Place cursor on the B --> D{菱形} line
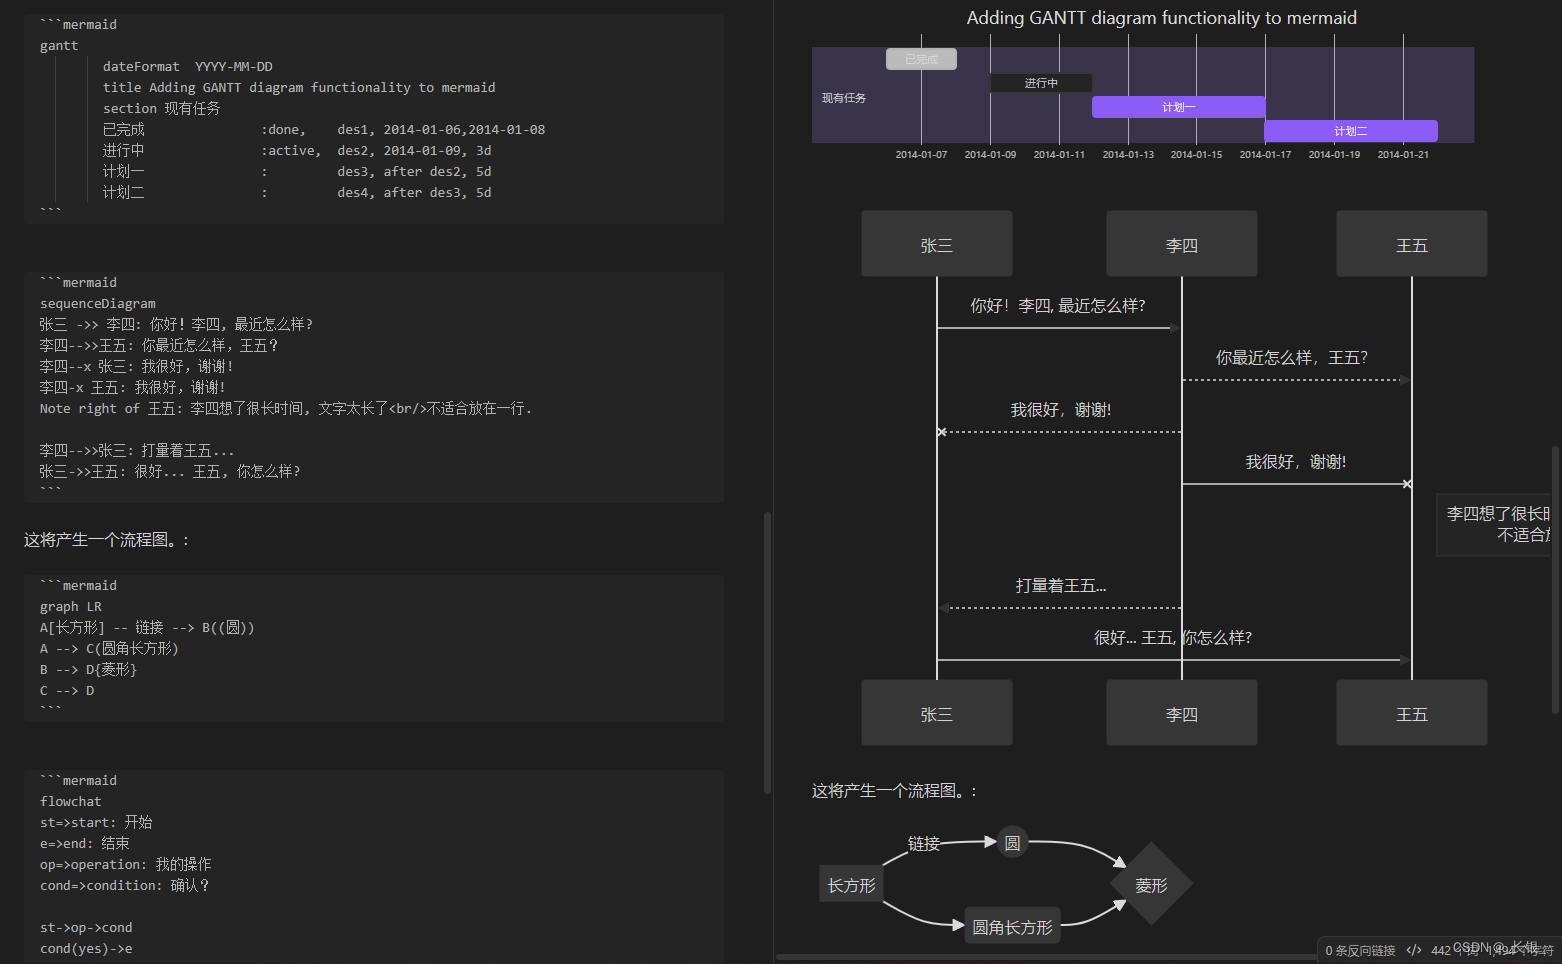This screenshot has width=1562, height=964. coord(88,670)
